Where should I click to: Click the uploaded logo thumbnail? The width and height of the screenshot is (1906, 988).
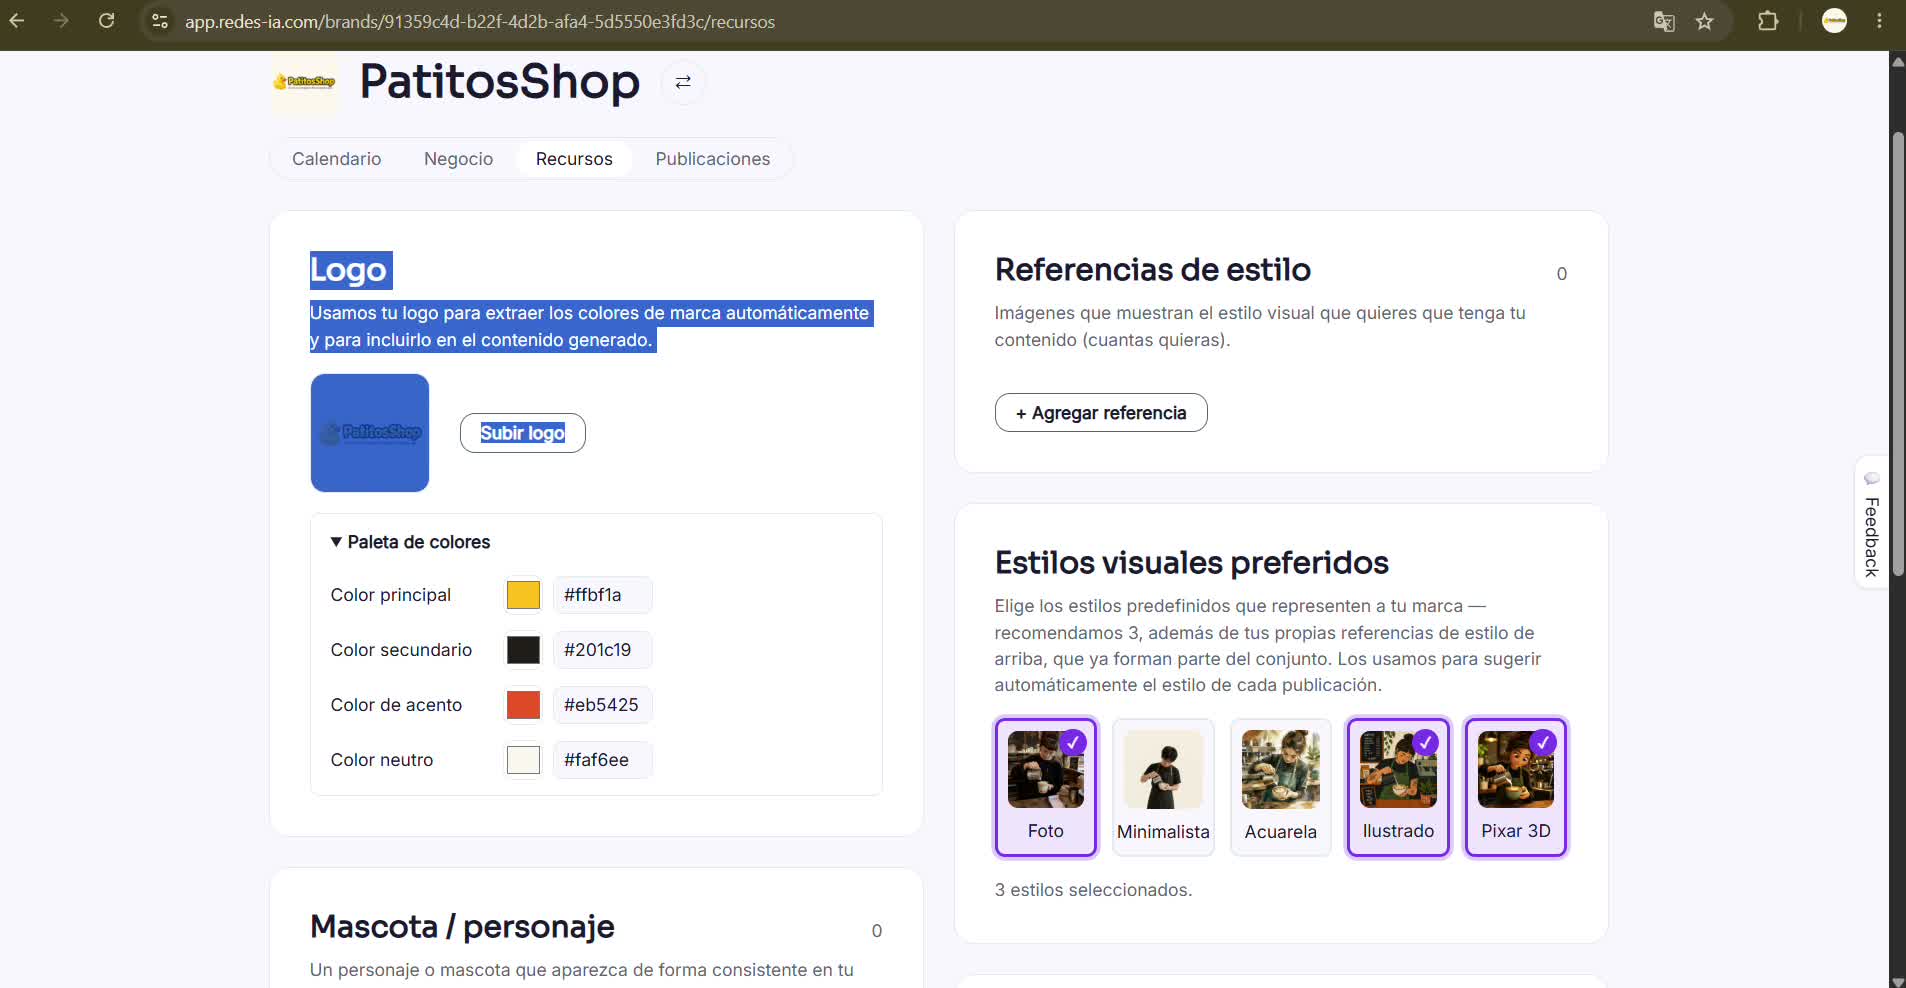pos(370,433)
